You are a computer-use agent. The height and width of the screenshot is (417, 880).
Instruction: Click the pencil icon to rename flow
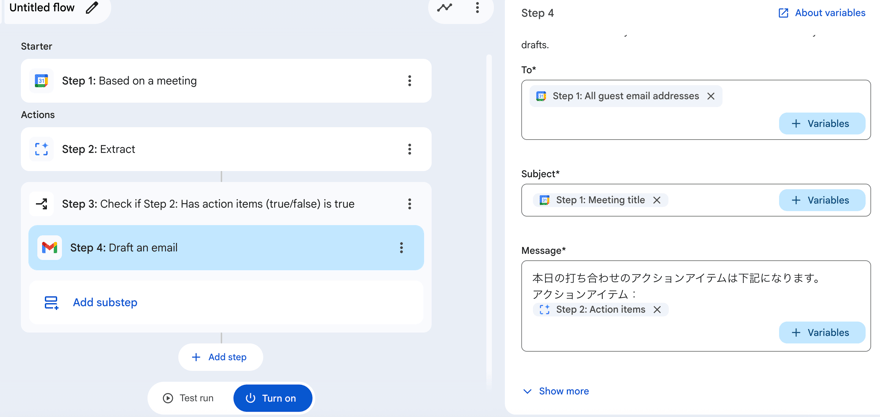(x=92, y=8)
